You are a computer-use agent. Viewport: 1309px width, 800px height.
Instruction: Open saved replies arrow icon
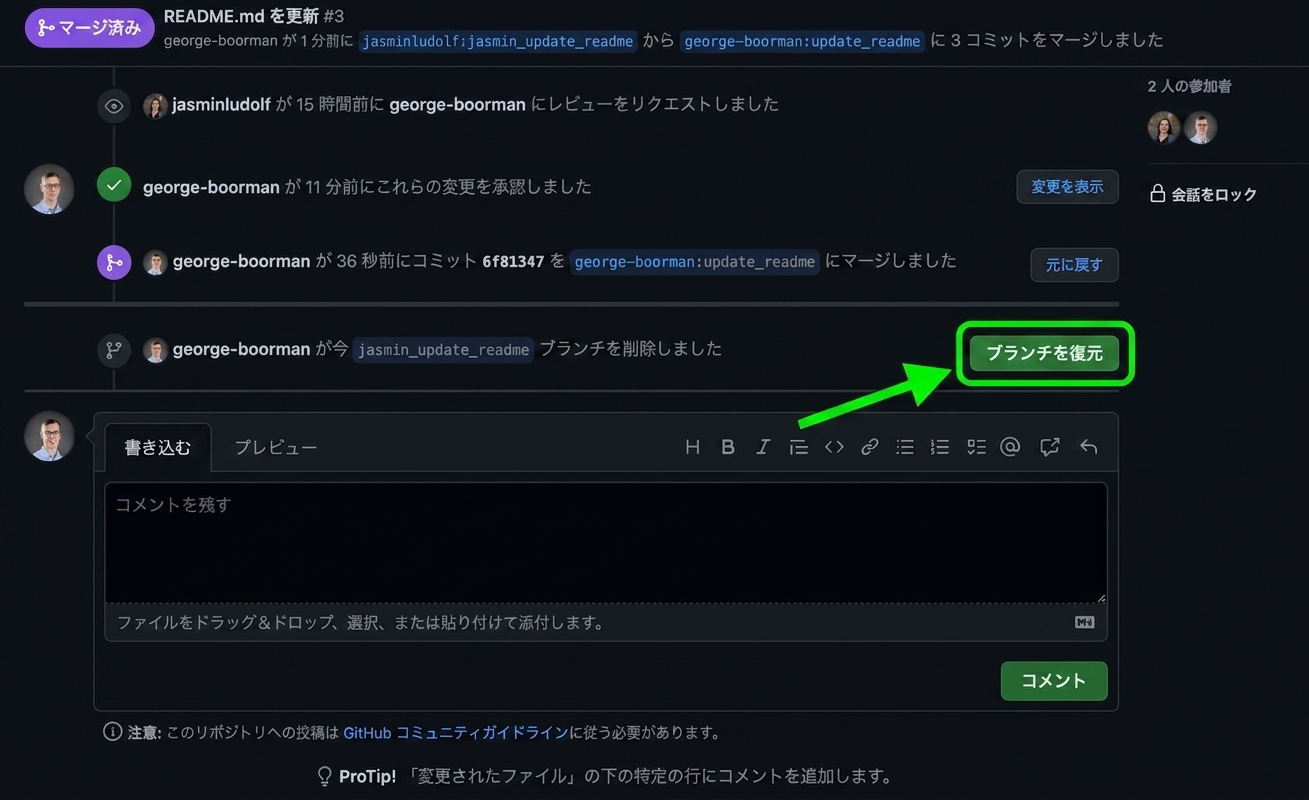(1089, 447)
